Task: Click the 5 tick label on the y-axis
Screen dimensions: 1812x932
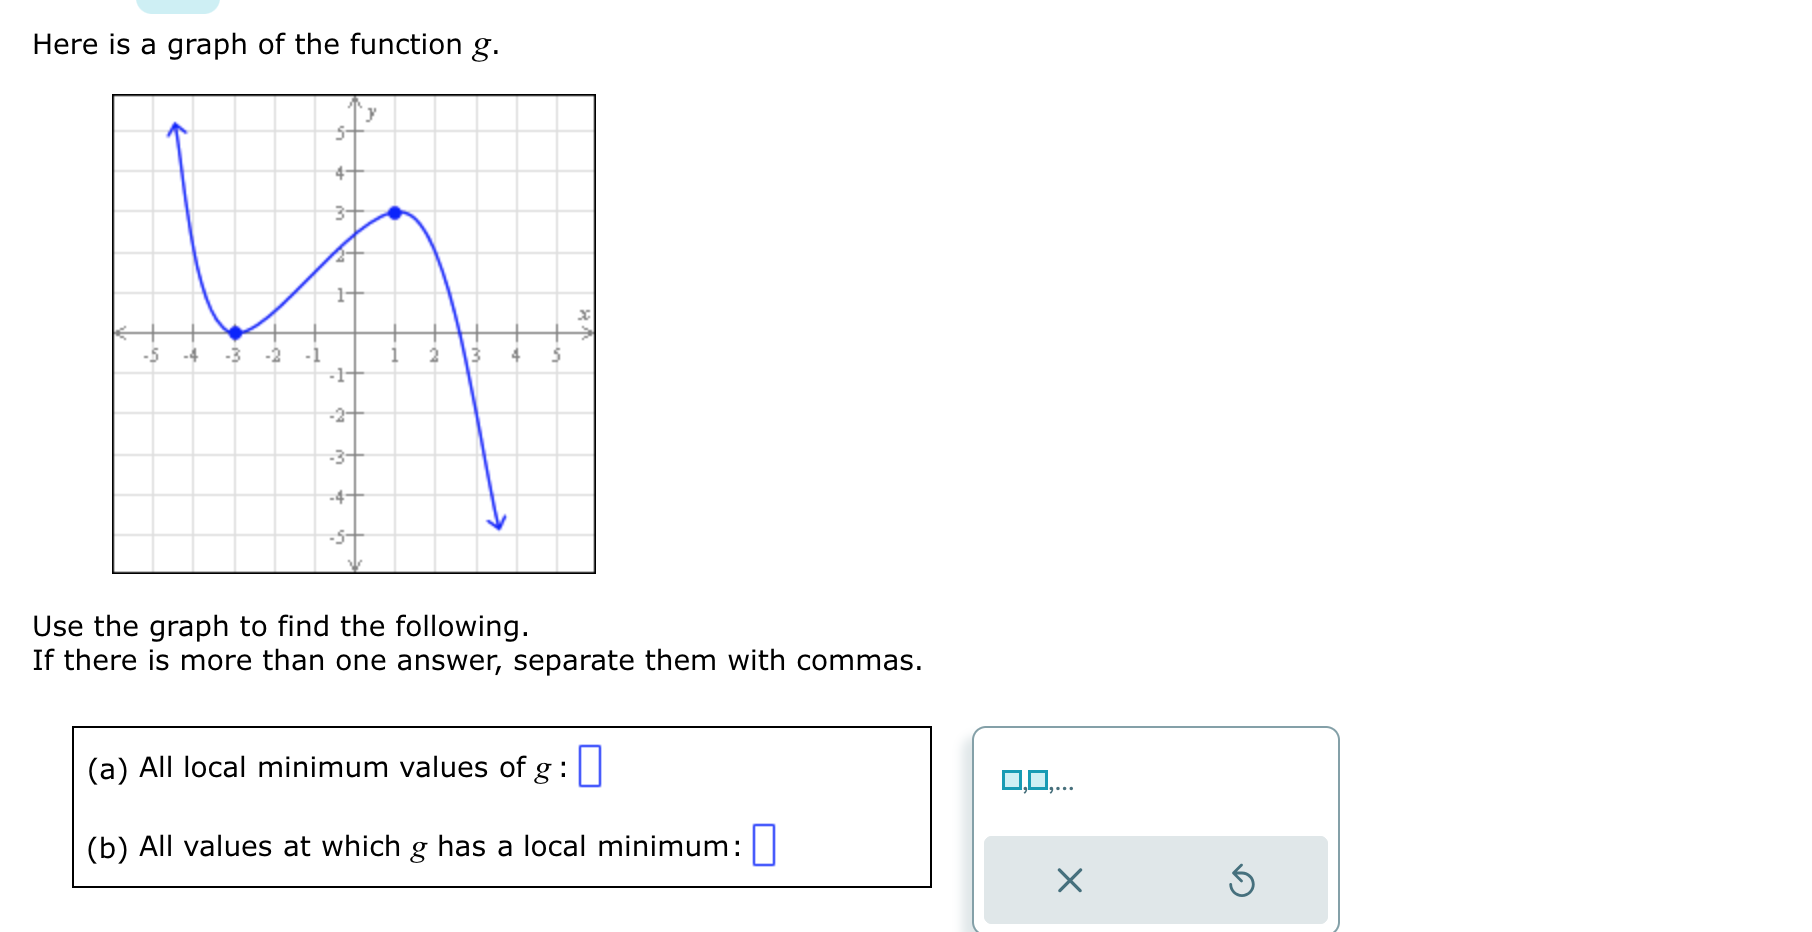Action: tap(340, 132)
